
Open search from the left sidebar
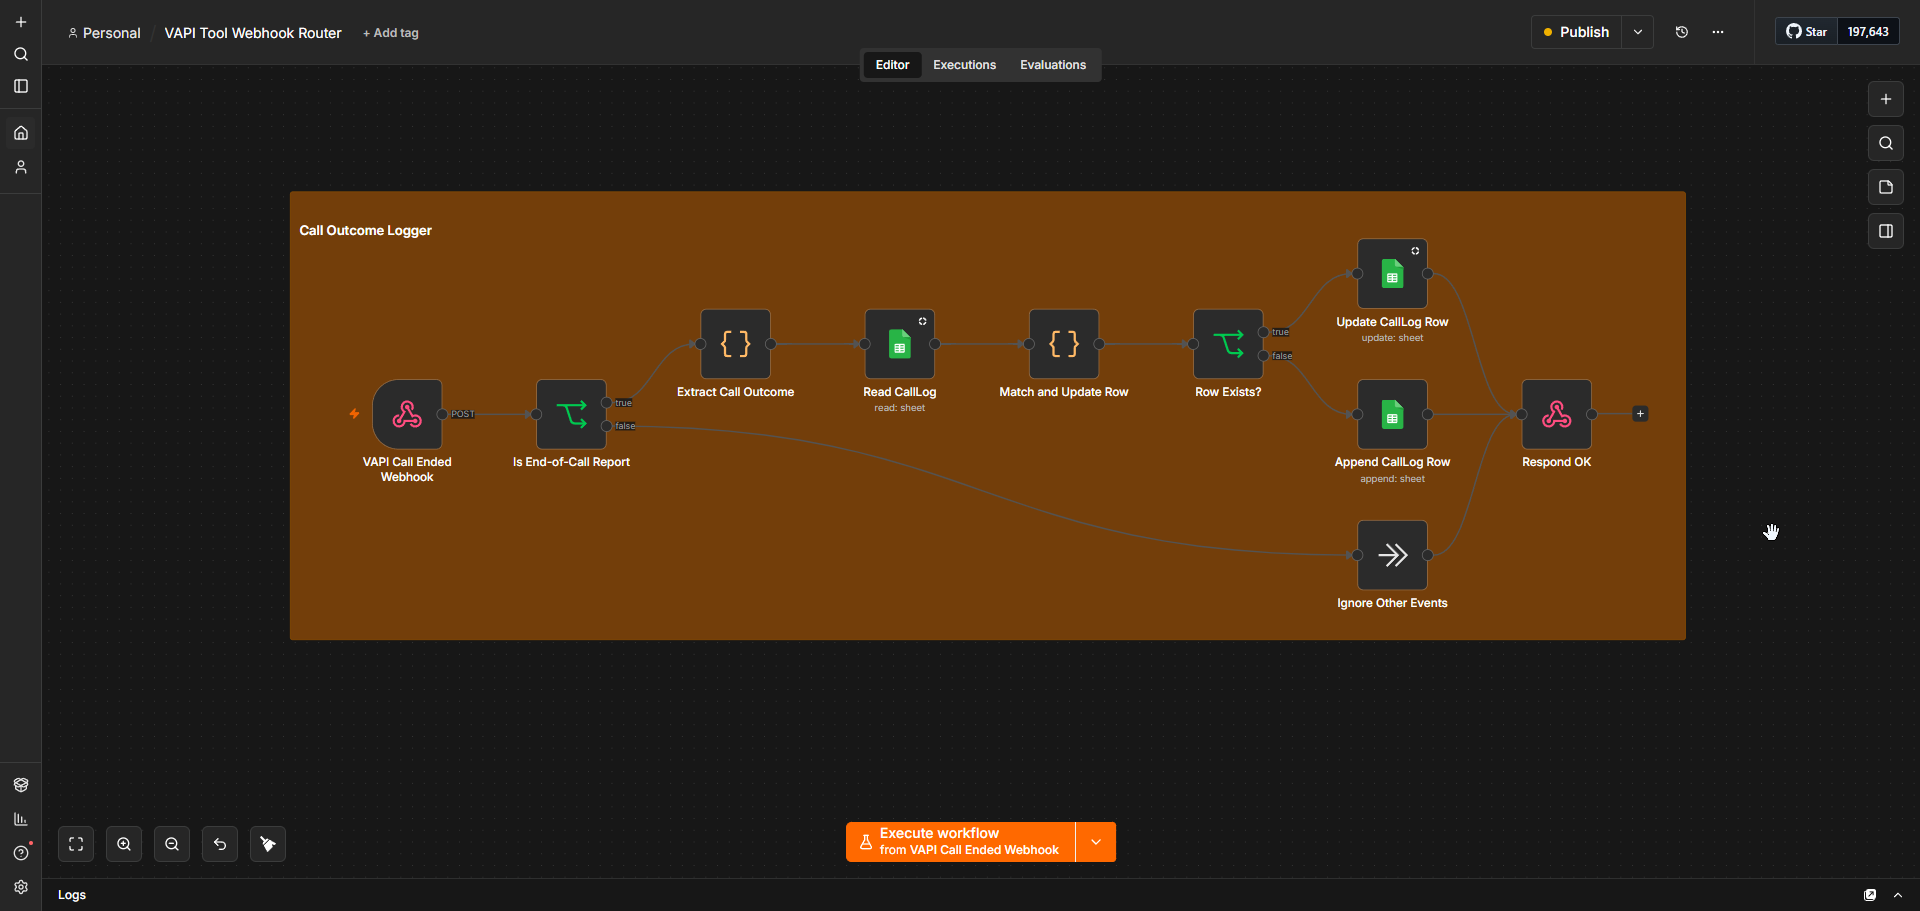click(21, 54)
